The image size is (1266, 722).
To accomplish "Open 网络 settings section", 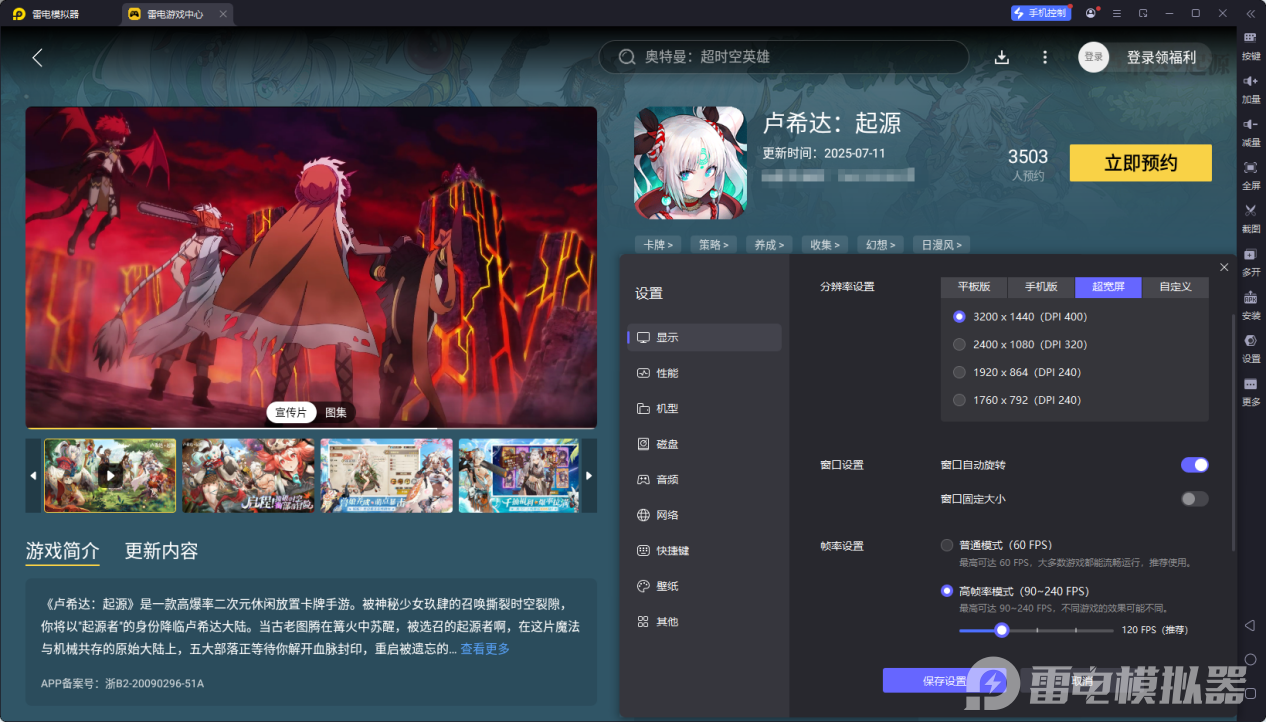I will pyautogui.click(x=705, y=515).
